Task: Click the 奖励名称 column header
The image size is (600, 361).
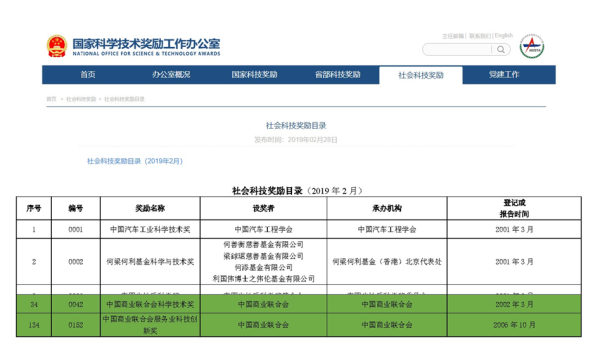Action: click(150, 208)
